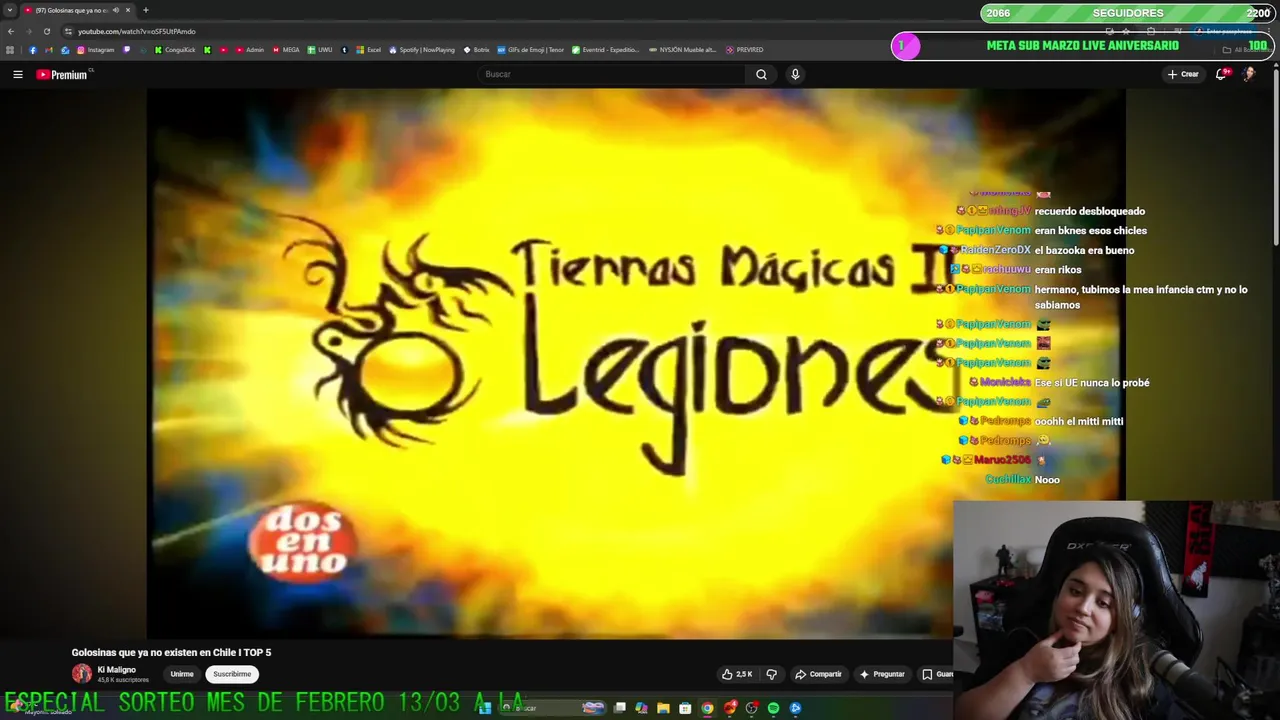Open OBS Studio from the taskbar
The height and width of the screenshot is (720, 1280).
[751, 708]
